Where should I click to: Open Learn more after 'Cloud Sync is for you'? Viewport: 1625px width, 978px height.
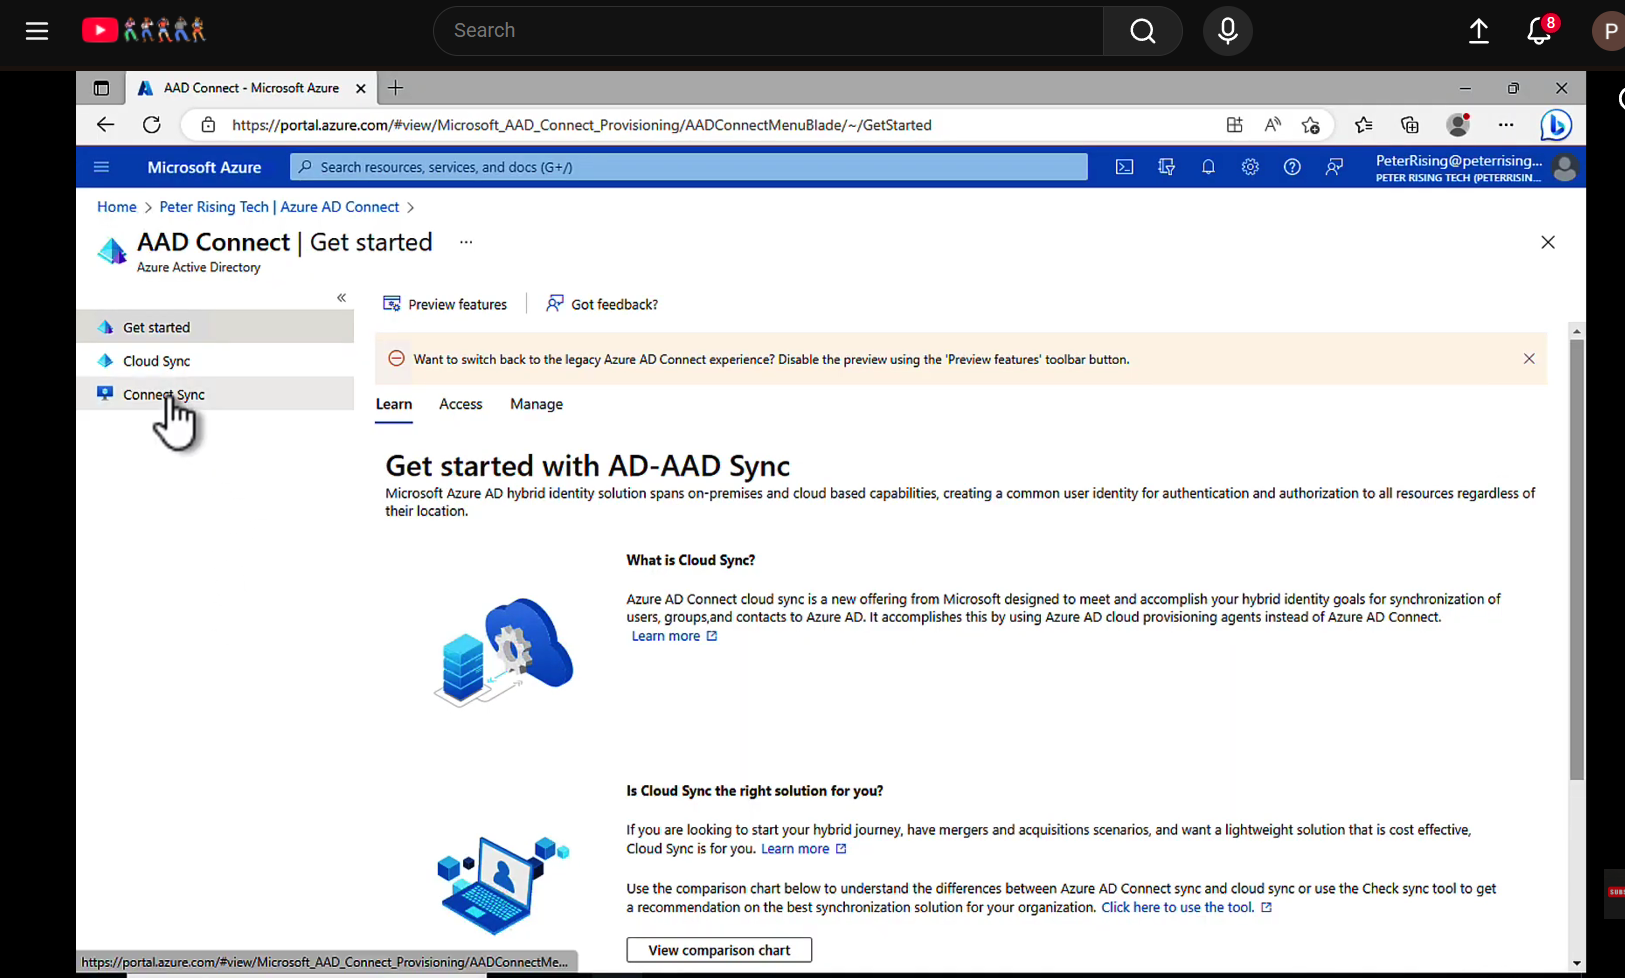[x=804, y=849]
